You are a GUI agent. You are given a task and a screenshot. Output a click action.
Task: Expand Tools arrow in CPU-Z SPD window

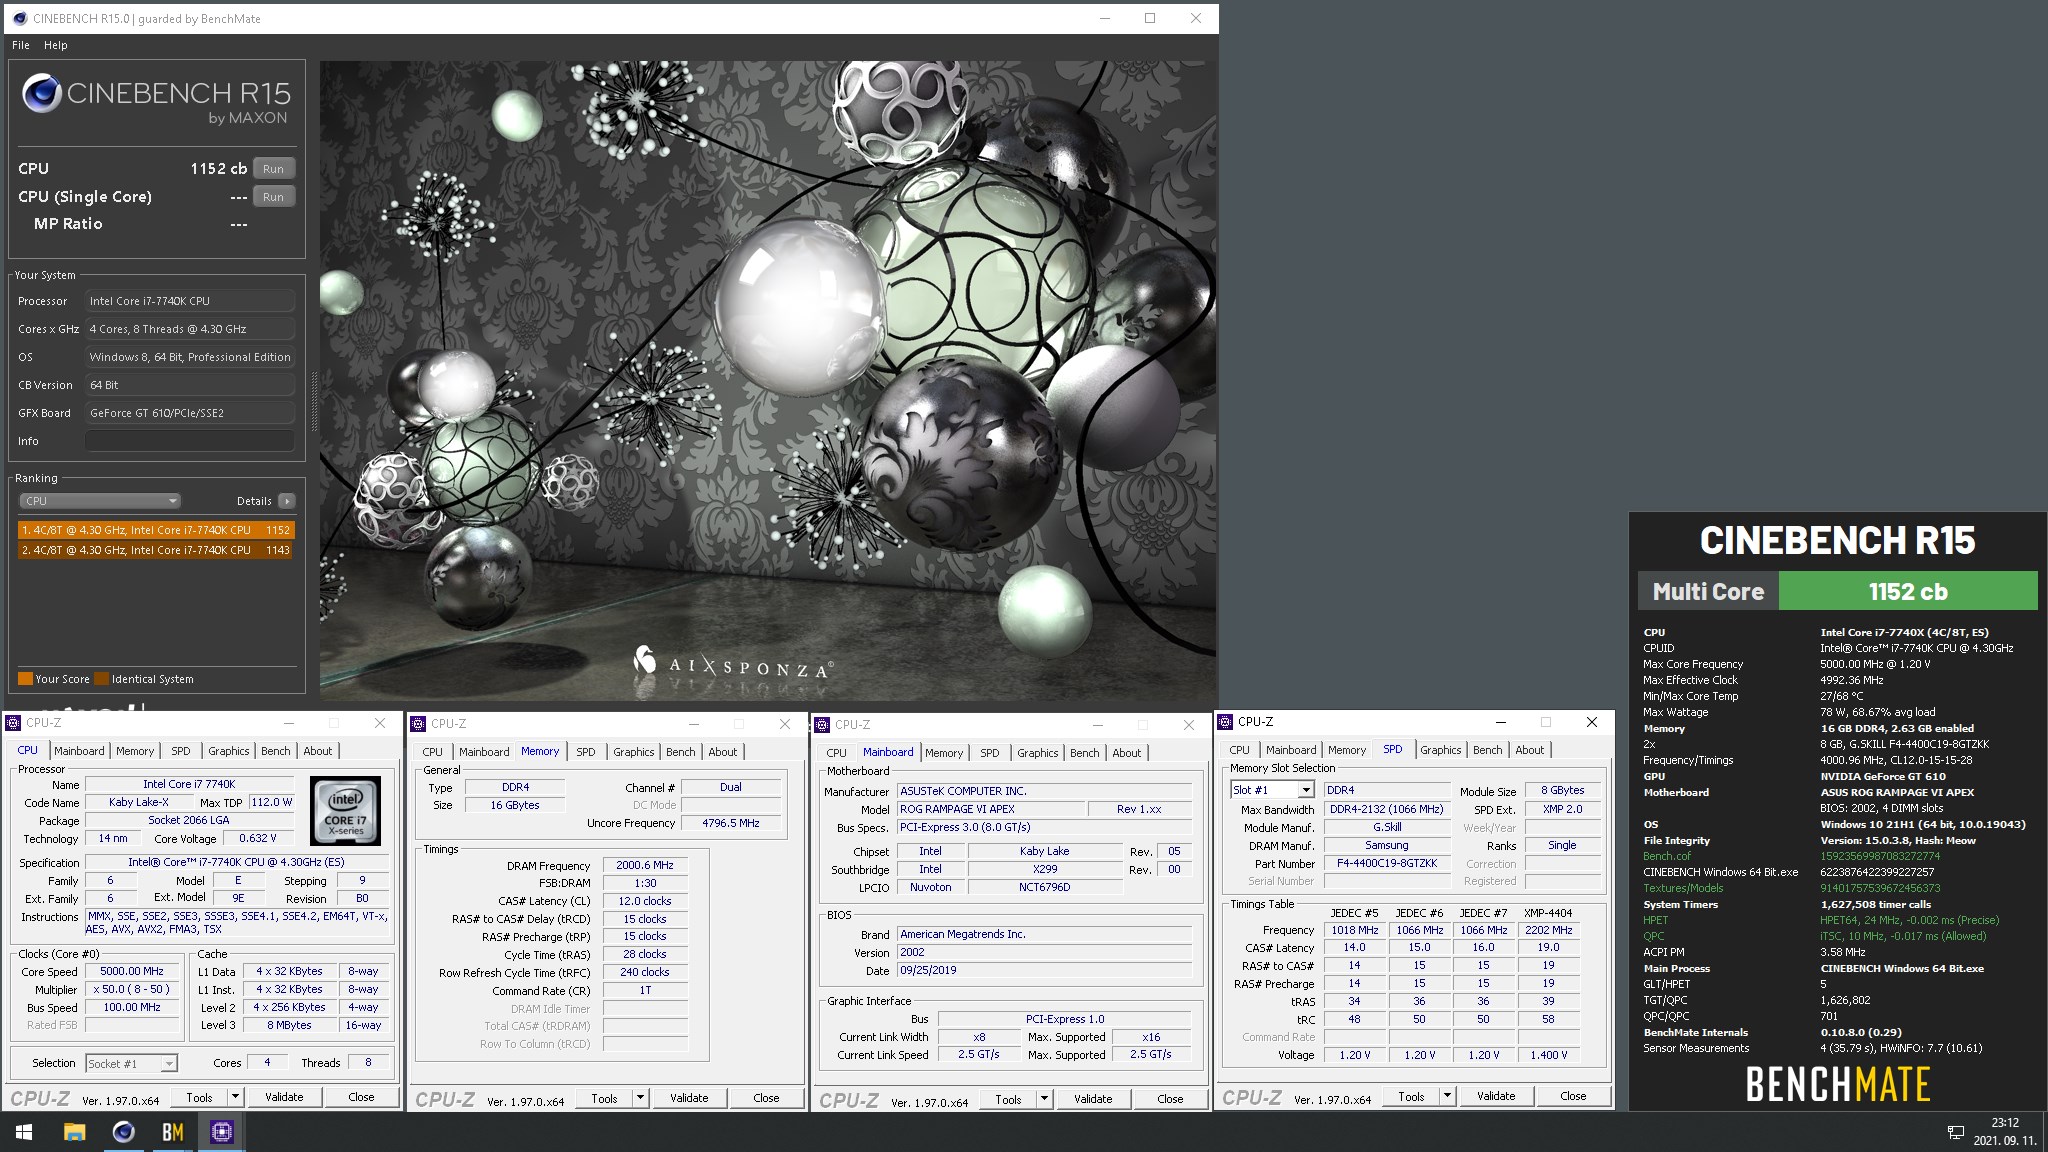1447,1096
